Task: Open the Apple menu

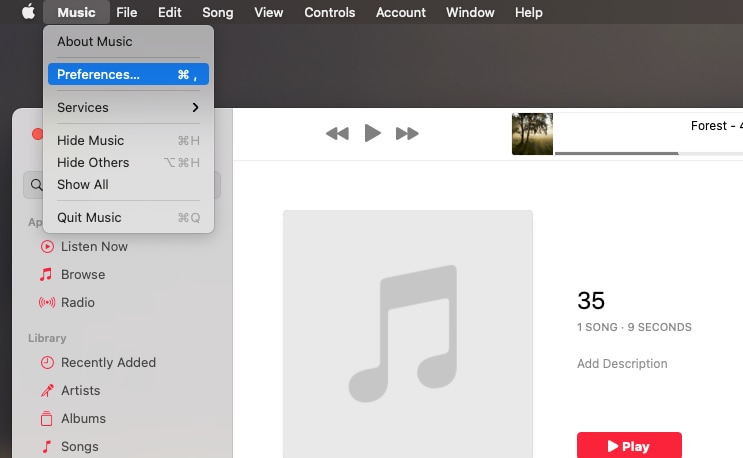Action: pos(28,12)
